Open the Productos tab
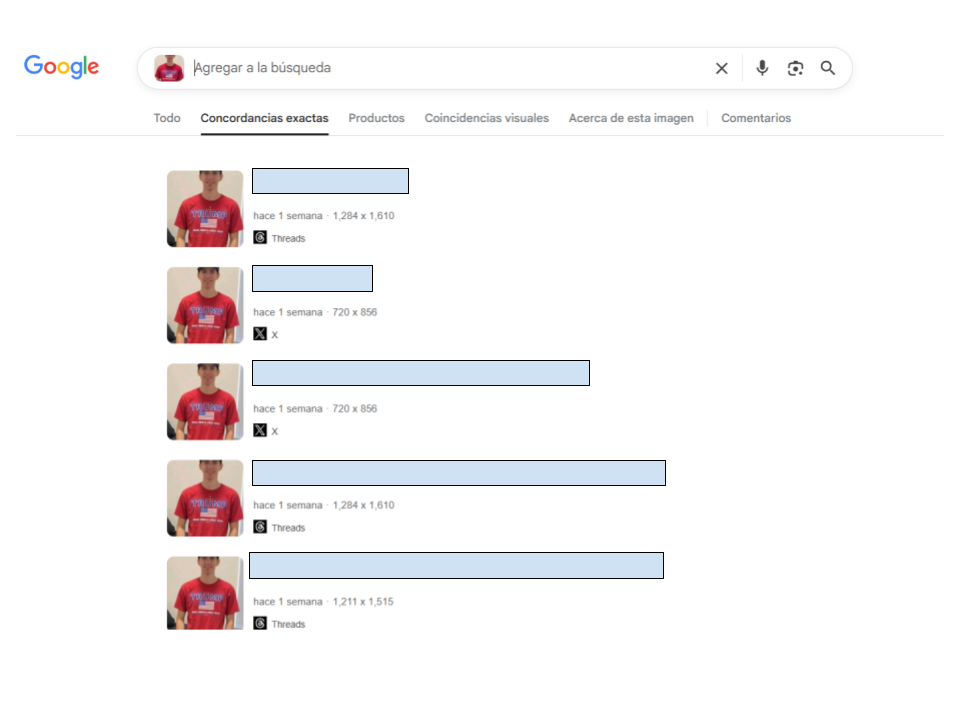The height and width of the screenshot is (720, 960). click(x=377, y=118)
